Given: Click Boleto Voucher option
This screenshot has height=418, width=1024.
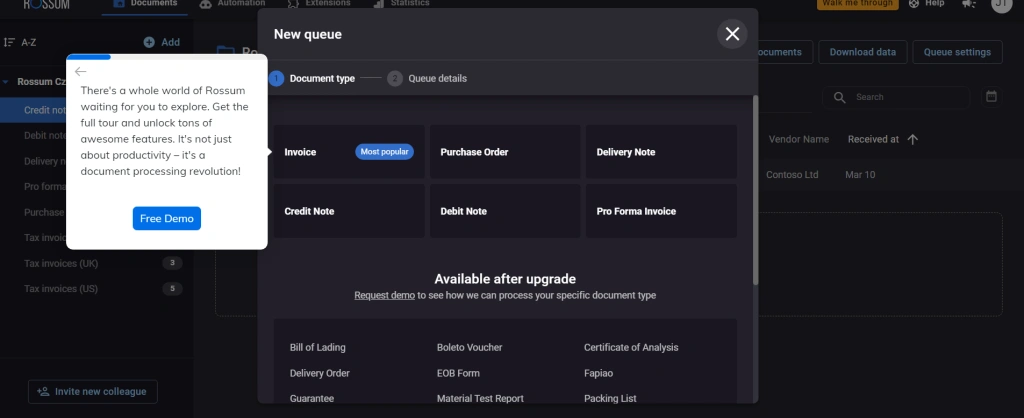Looking at the screenshot, I should point(470,347).
